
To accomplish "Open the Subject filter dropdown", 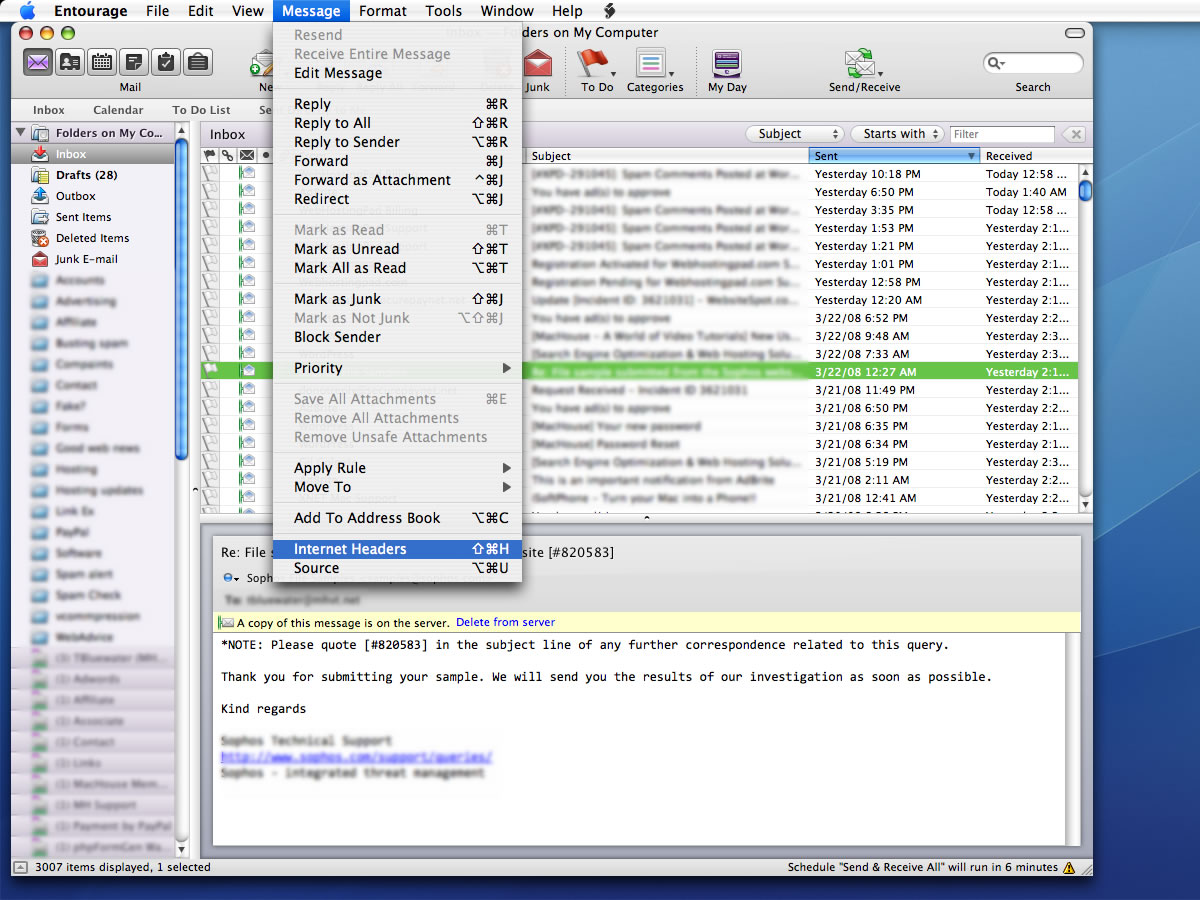I will (794, 134).
